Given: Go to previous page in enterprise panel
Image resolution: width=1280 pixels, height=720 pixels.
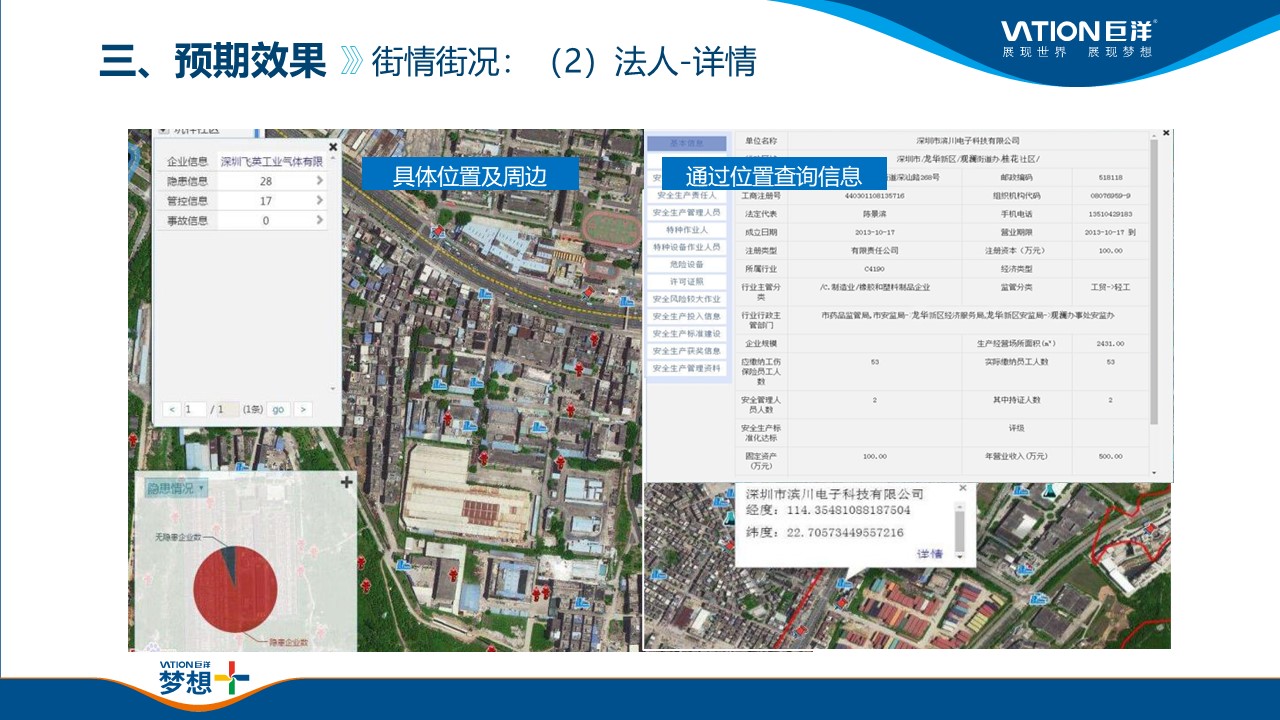Looking at the screenshot, I should [x=171, y=409].
